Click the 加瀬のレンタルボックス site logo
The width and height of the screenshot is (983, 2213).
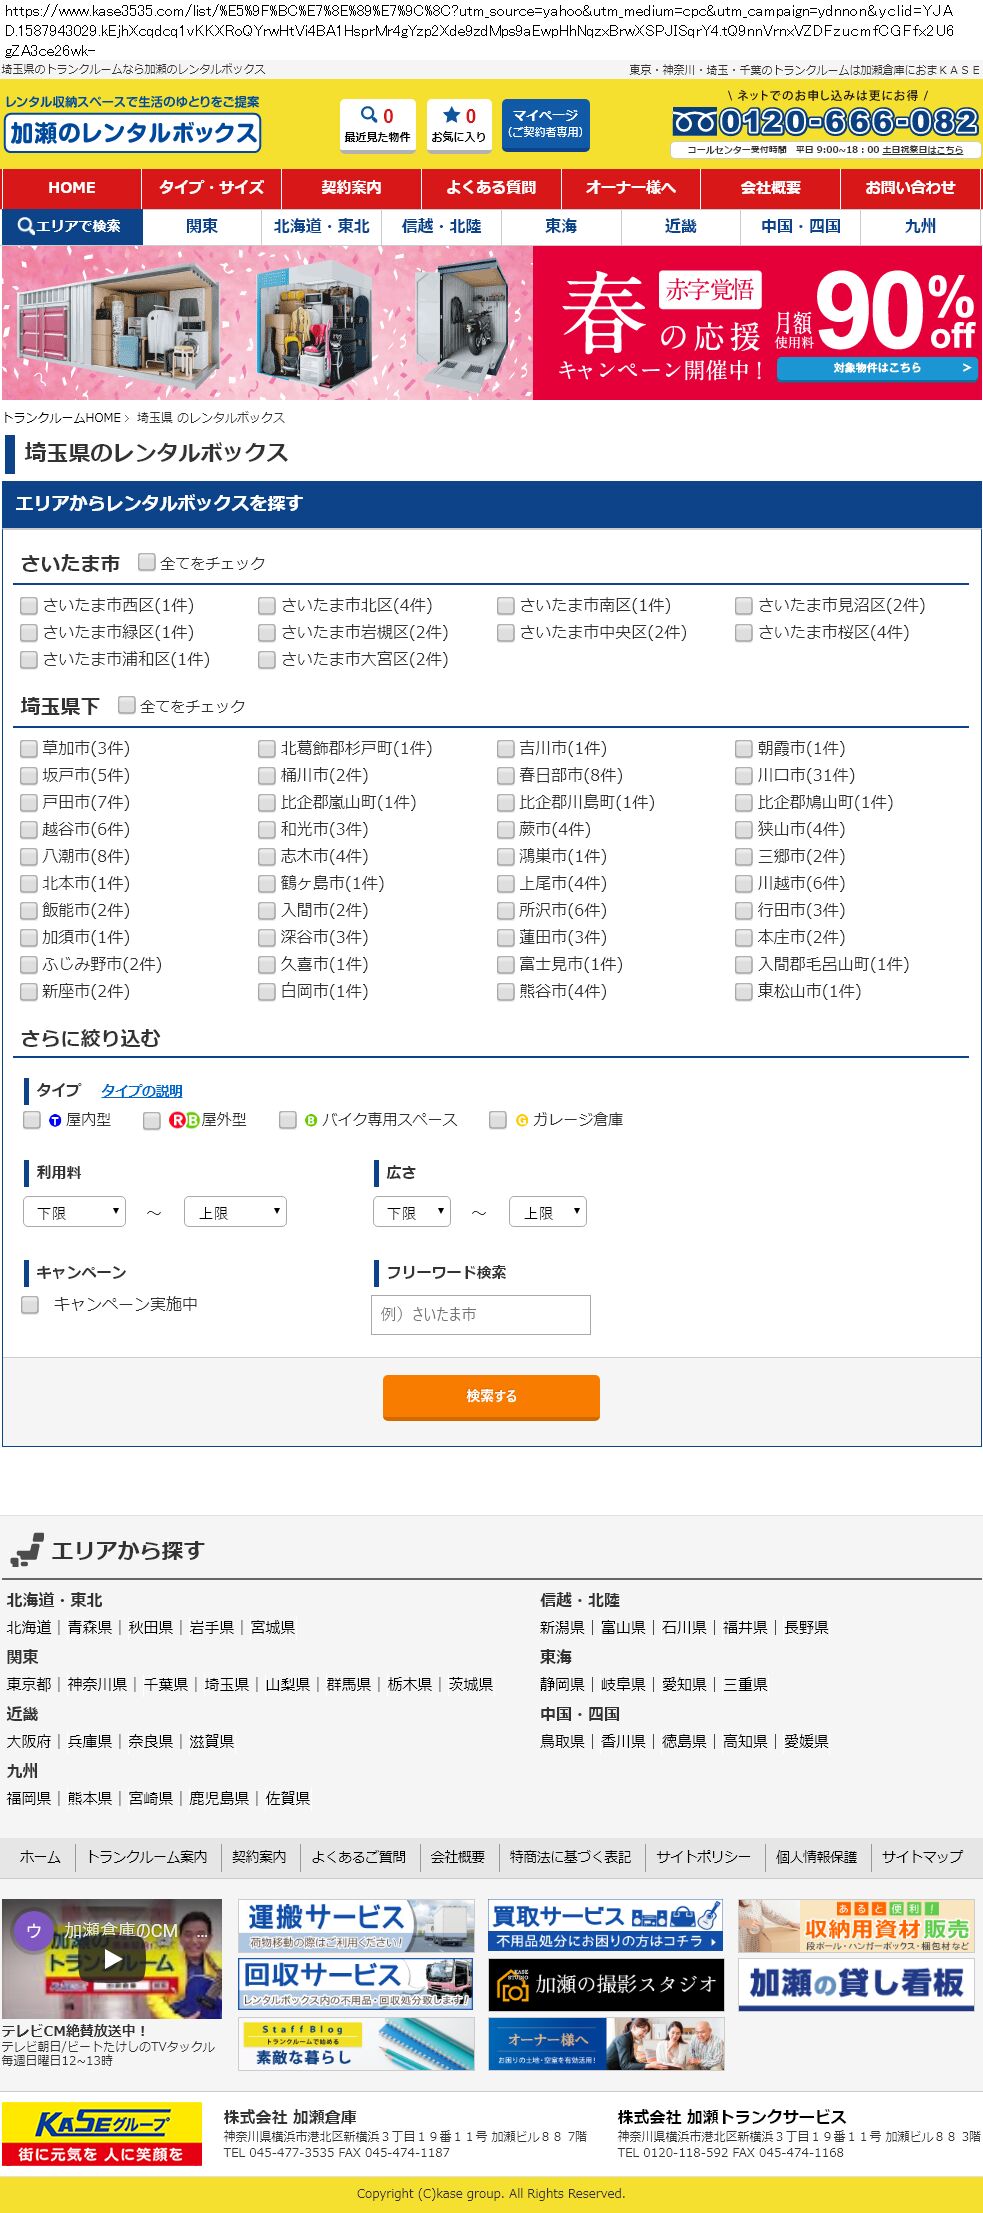133,132
